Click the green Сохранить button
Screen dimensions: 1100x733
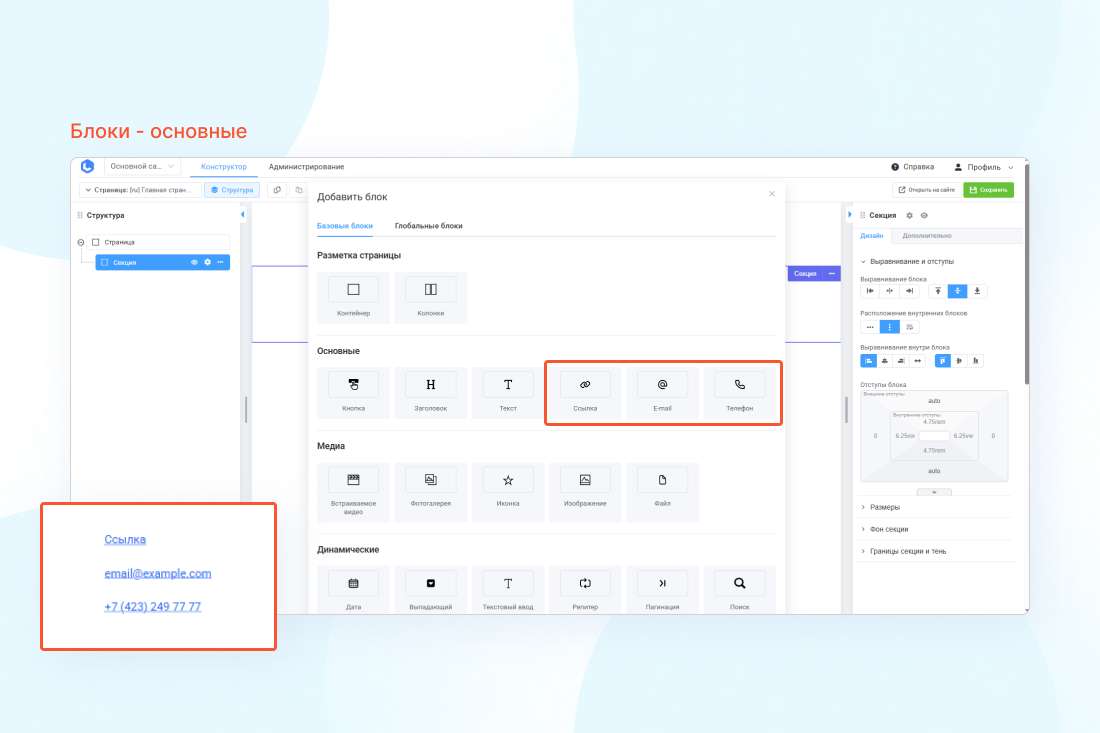[x=988, y=190]
